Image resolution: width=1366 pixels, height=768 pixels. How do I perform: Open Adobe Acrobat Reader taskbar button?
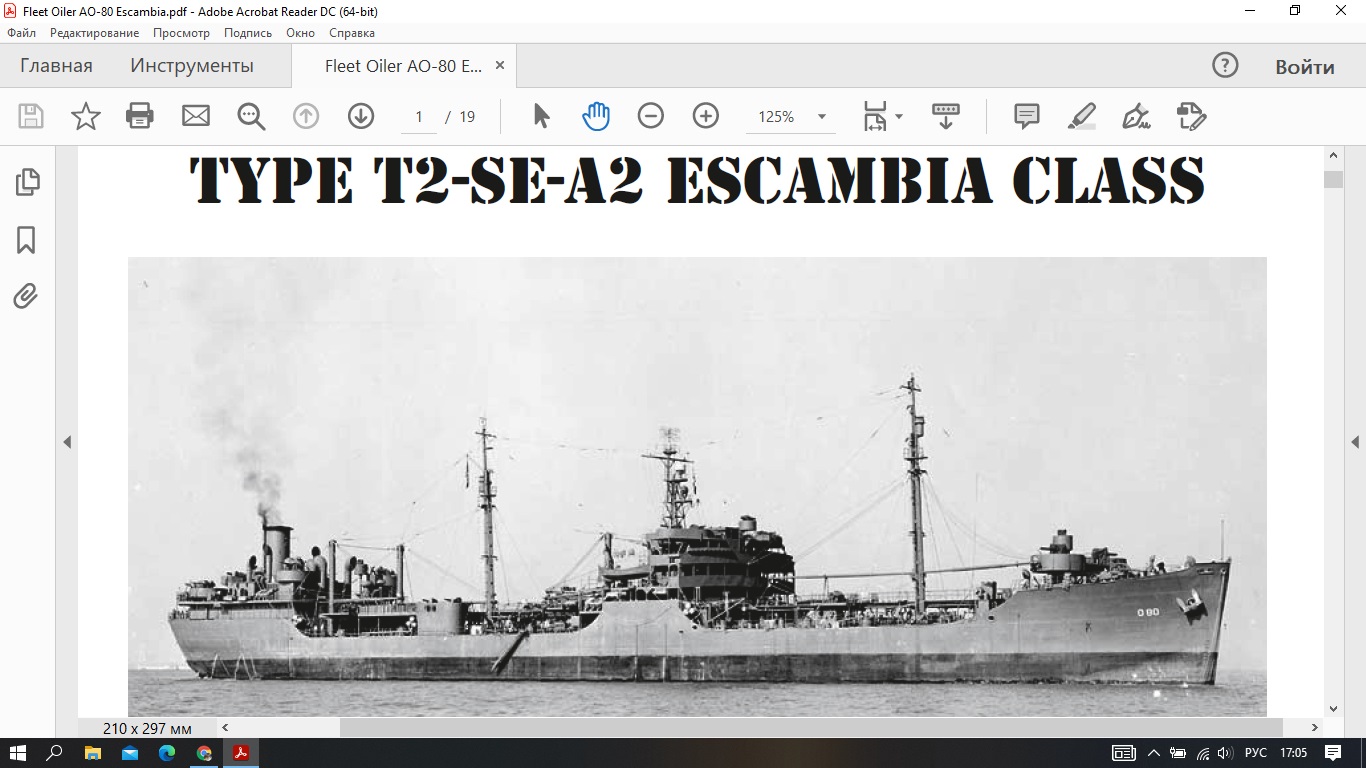241,753
